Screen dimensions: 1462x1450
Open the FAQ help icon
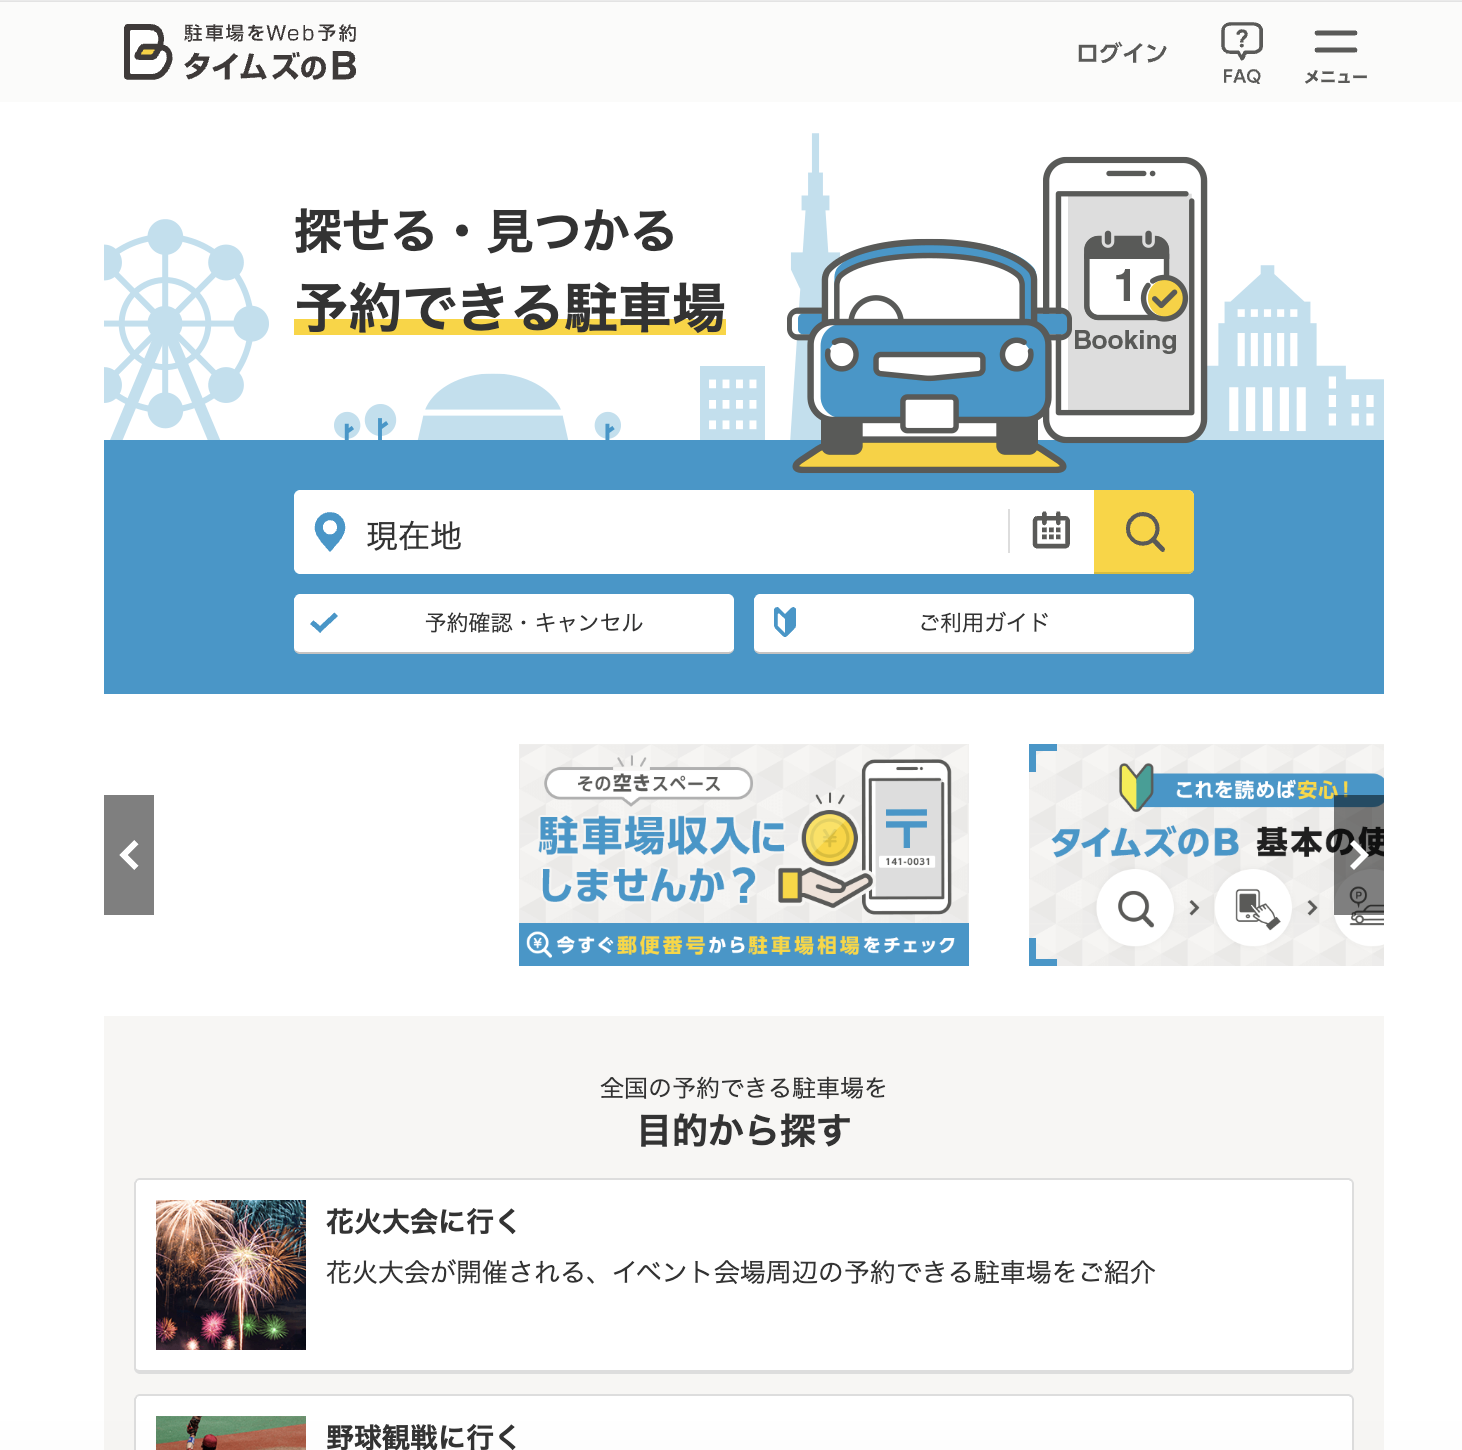[1242, 54]
